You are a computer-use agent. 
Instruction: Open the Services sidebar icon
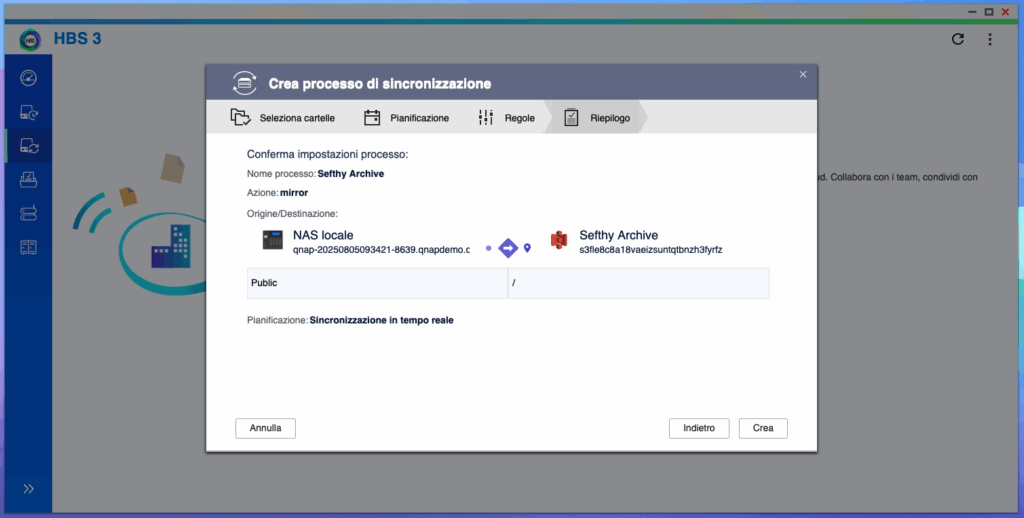point(28,247)
